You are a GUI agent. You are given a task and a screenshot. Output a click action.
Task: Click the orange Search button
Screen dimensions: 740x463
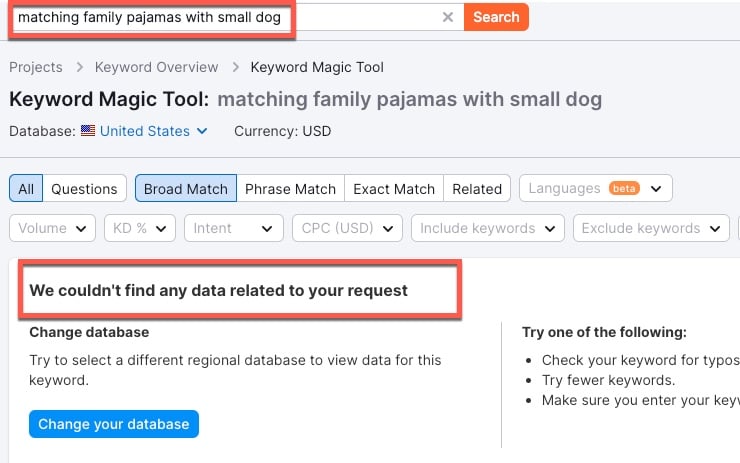tap(496, 17)
